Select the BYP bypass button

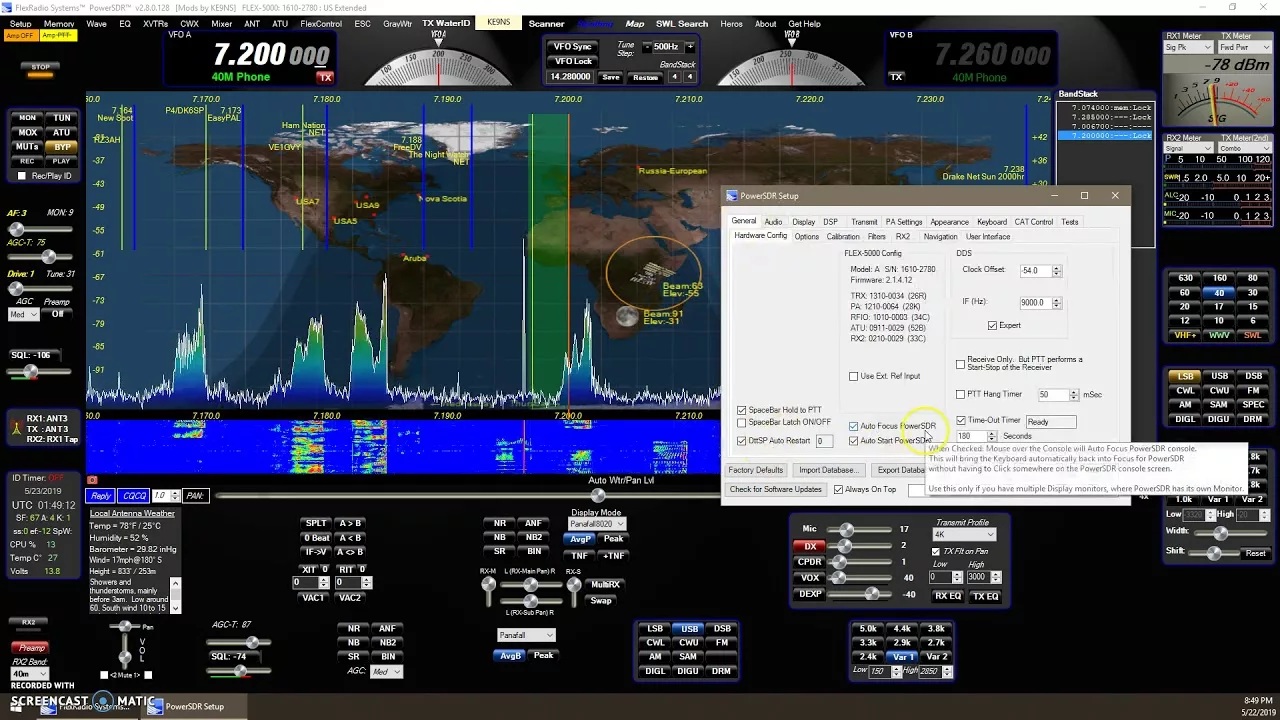tap(62, 147)
